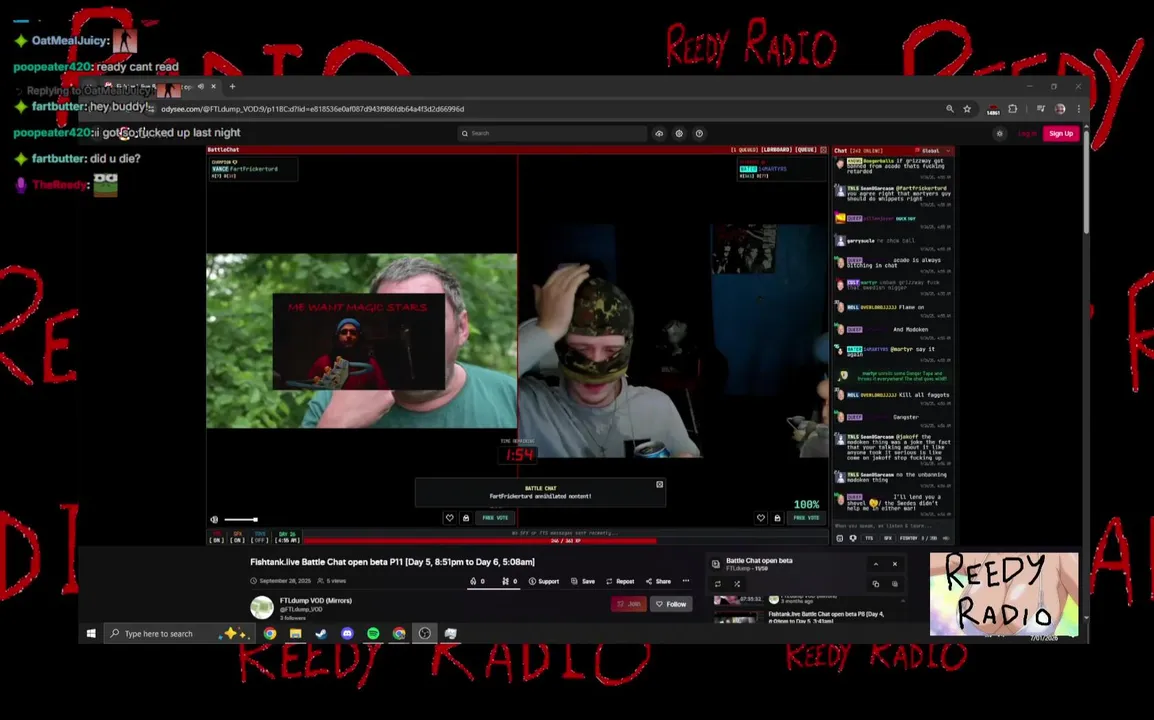Click the BattleChat header expand icon
This screenshot has width=1154, height=720.
(x=824, y=149)
